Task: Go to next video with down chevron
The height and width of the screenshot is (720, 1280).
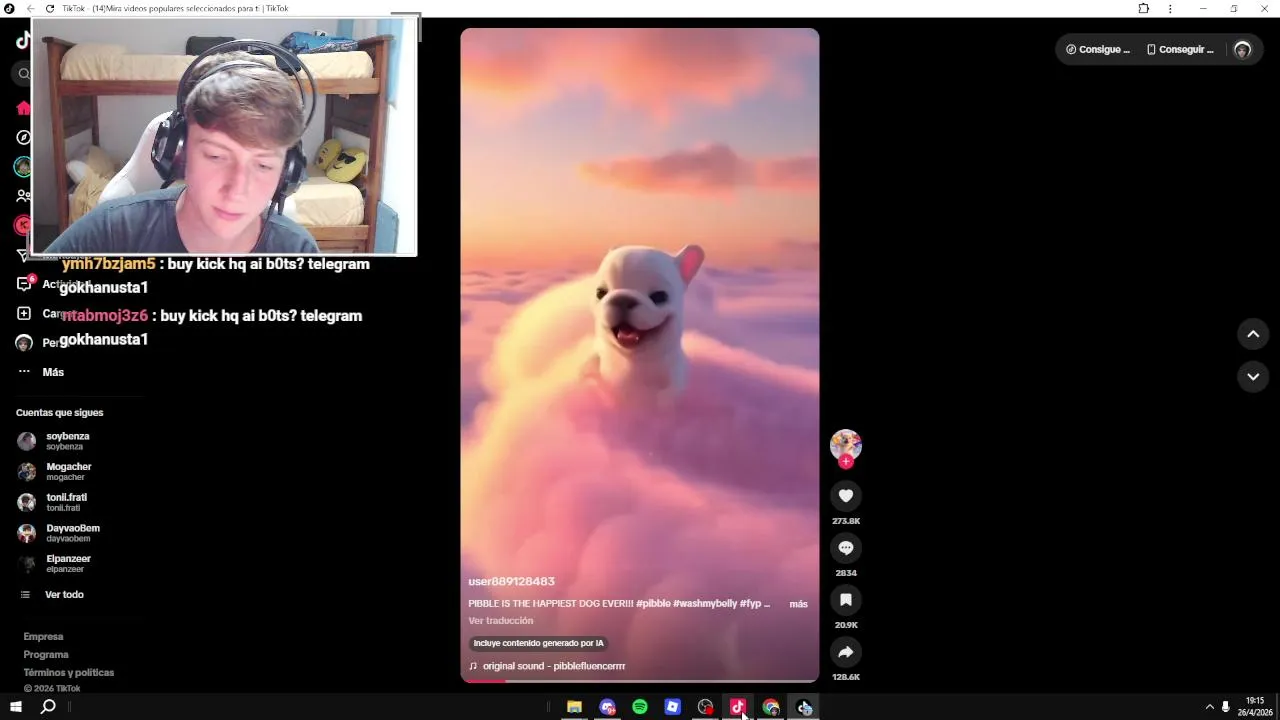Action: pos(1253,376)
